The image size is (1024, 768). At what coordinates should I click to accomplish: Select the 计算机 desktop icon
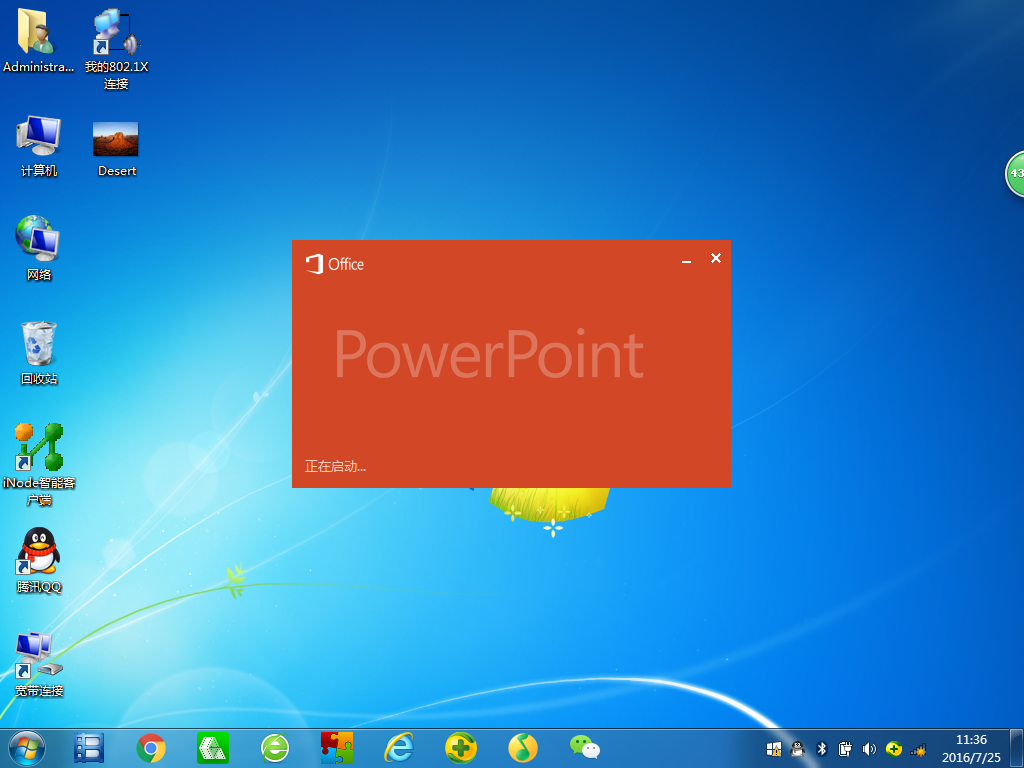(x=39, y=146)
